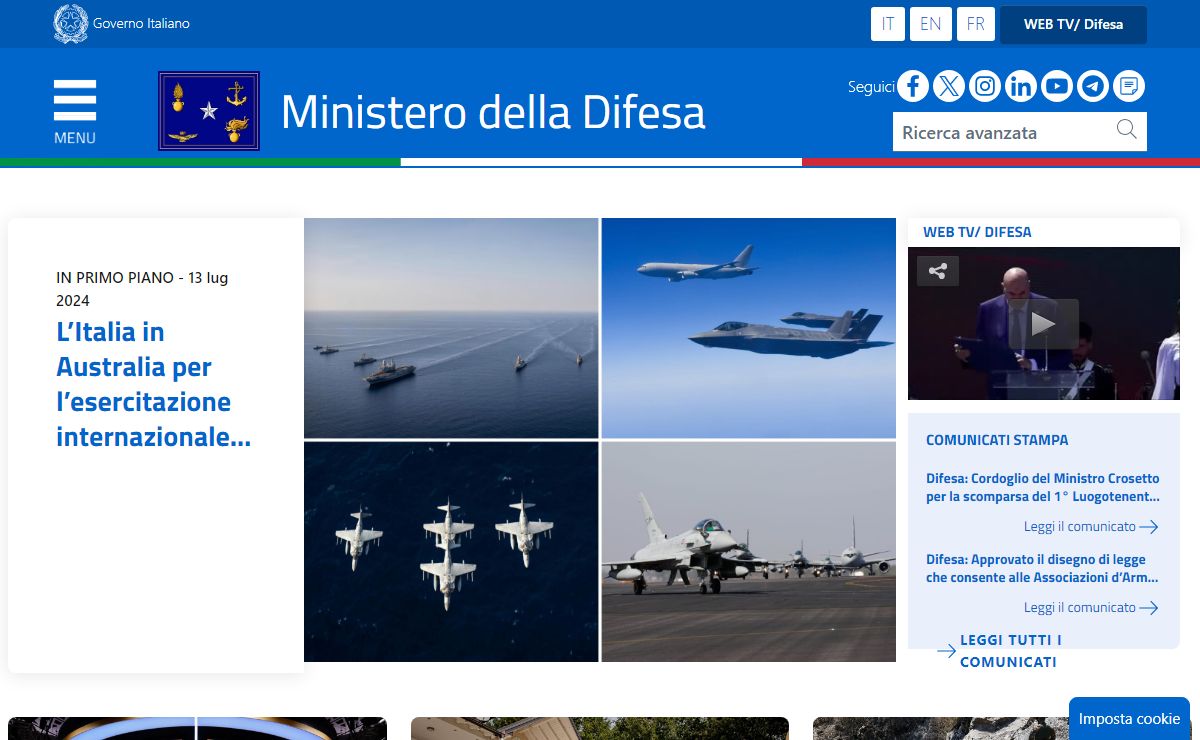Open the F-35 and tanker aircraft photo

[x=749, y=328]
